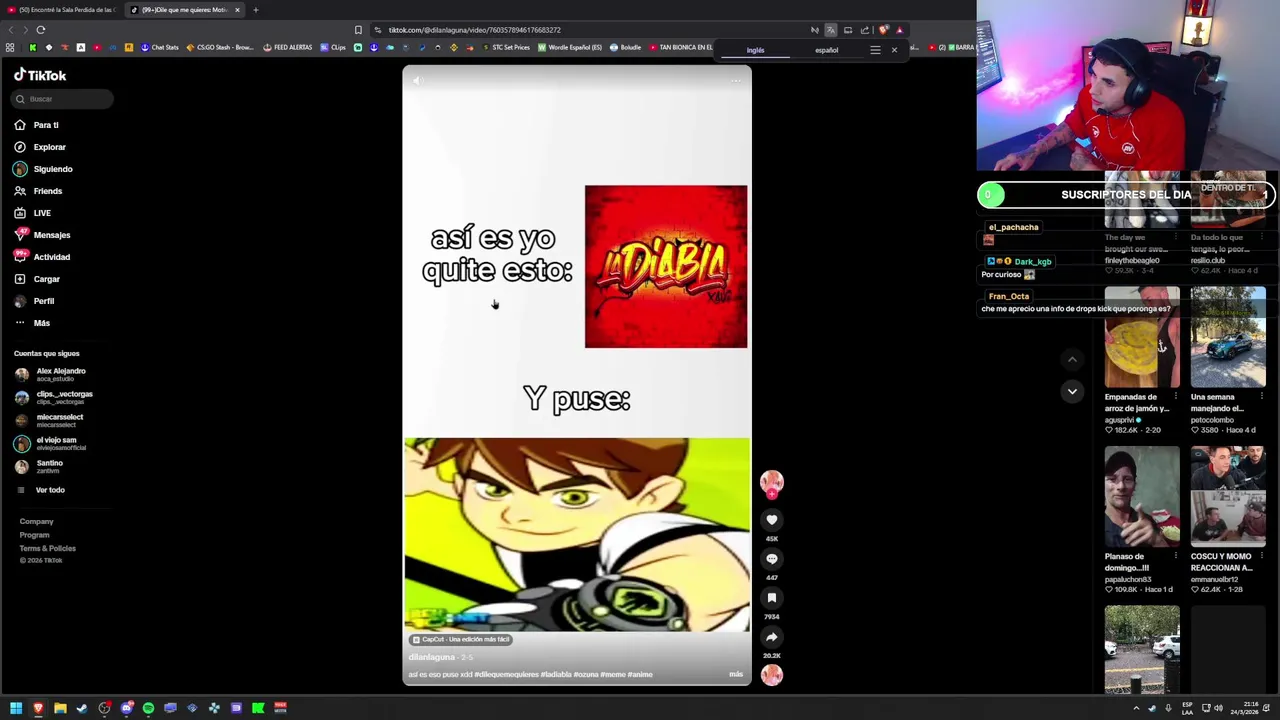The width and height of the screenshot is (1280, 720).
Task: Show hidden system tray icons
Action: [x=1136, y=708]
